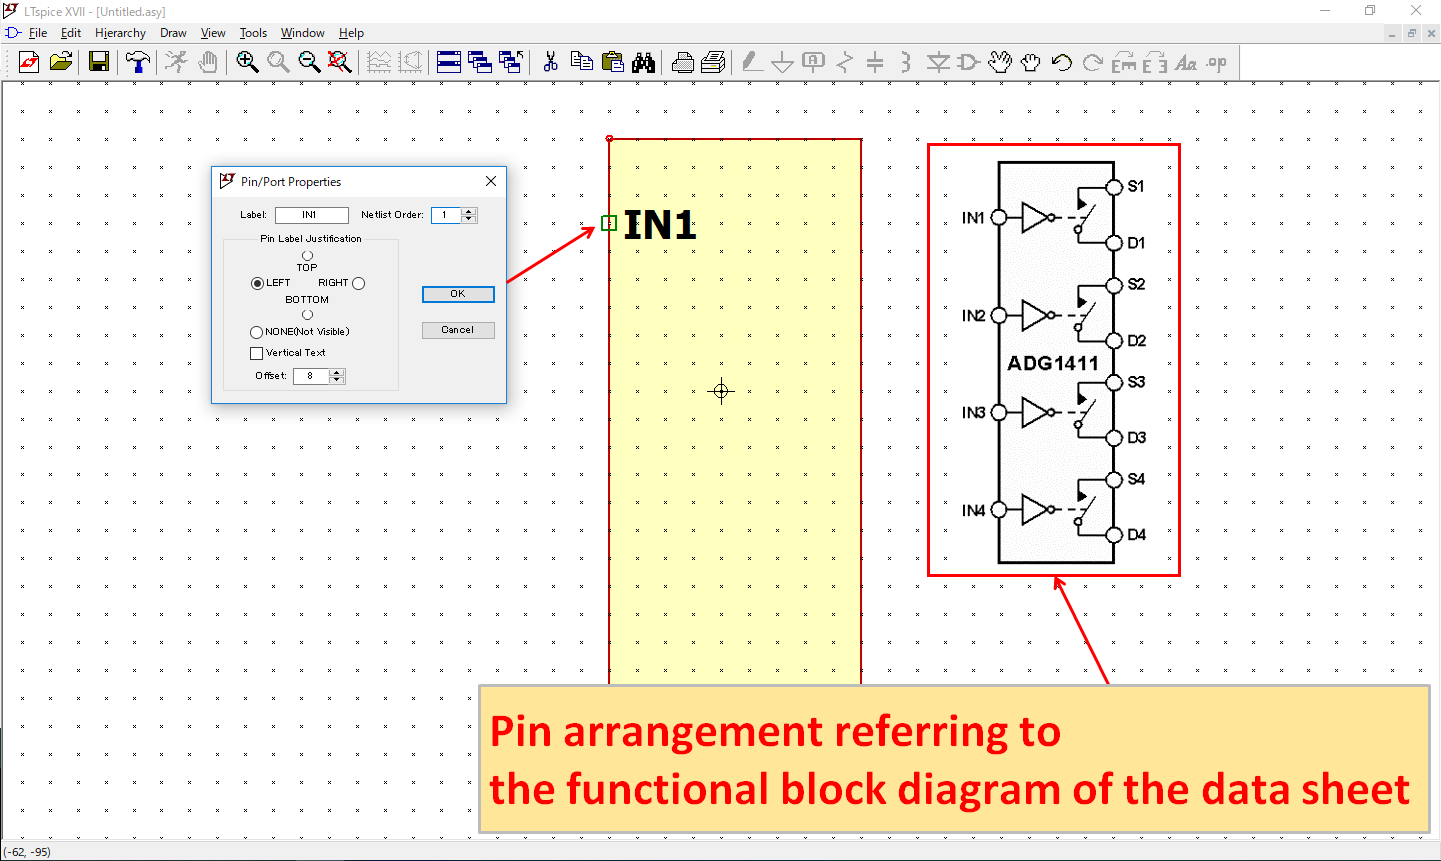Add a SPICE directive with .op tool
This screenshot has width=1441, height=861.
(x=1215, y=61)
